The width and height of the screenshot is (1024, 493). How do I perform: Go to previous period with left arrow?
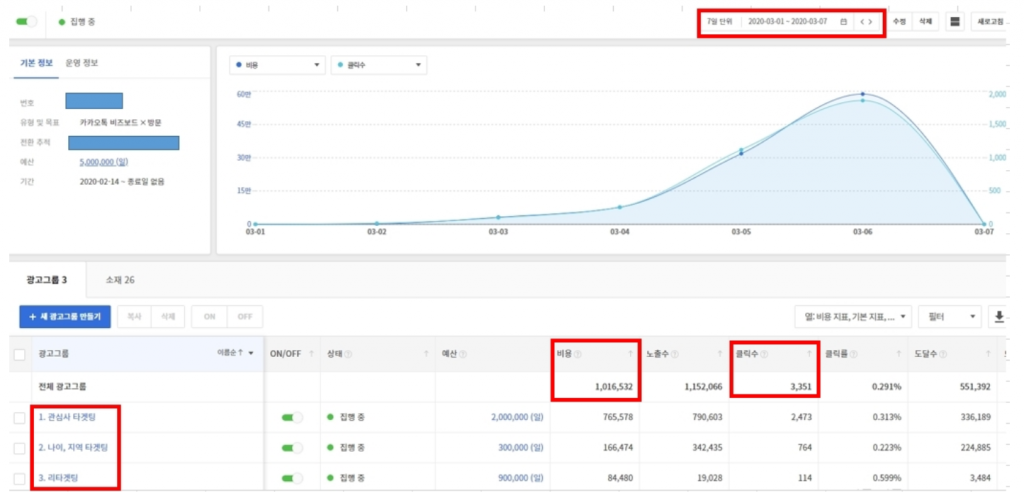tap(862, 22)
